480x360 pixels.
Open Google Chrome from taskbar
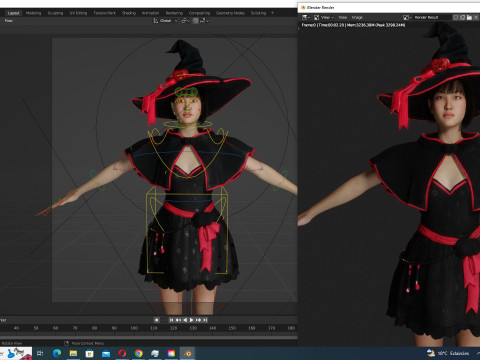click(139, 353)
